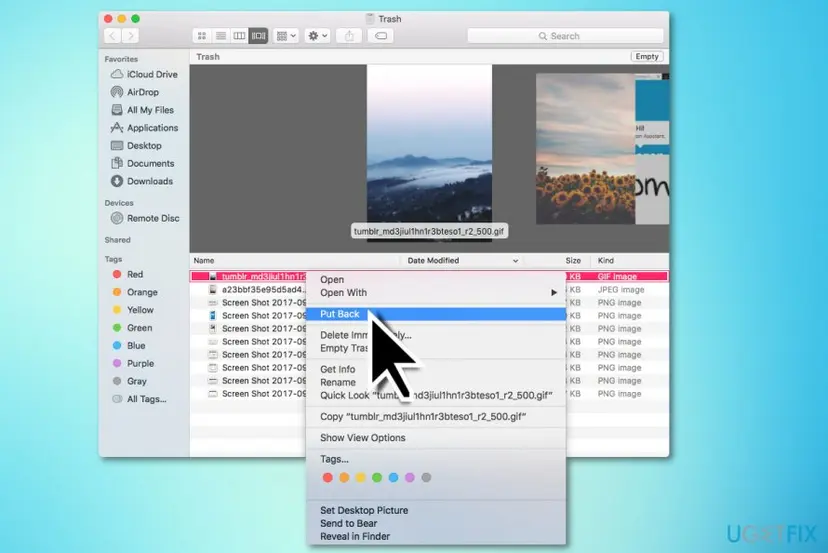Choose Show View Options menu item
This screenshot has width=828, height=553.
coord(436,438)
